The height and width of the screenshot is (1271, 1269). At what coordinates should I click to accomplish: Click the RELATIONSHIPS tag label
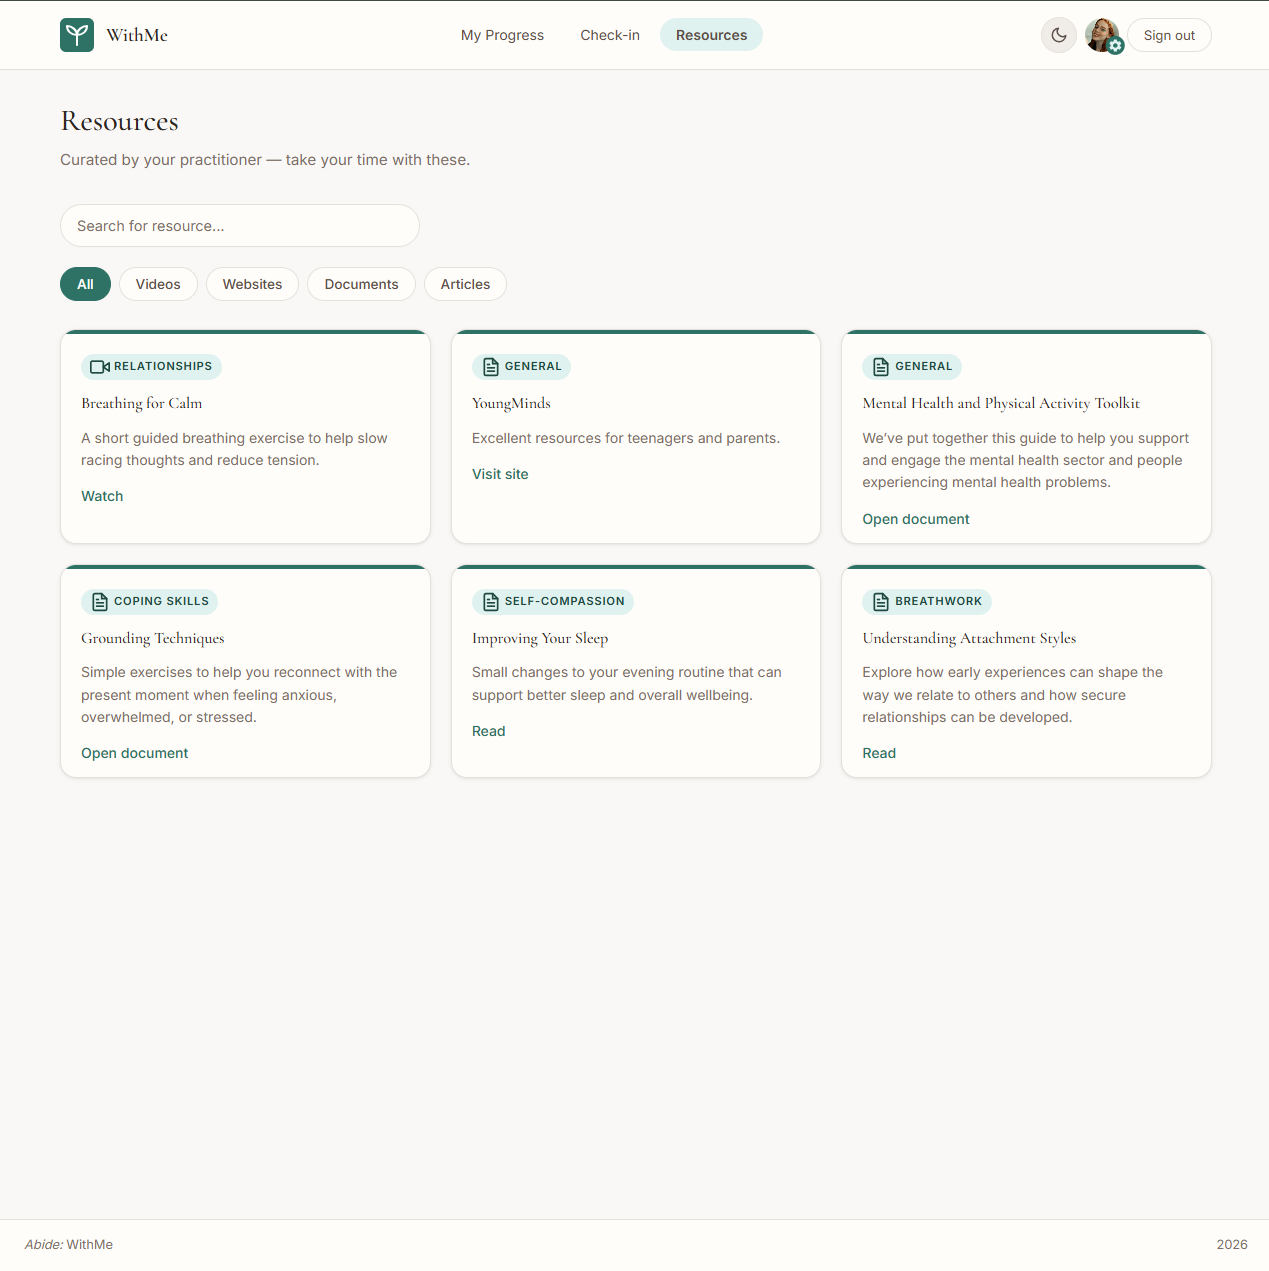[163, 367]
